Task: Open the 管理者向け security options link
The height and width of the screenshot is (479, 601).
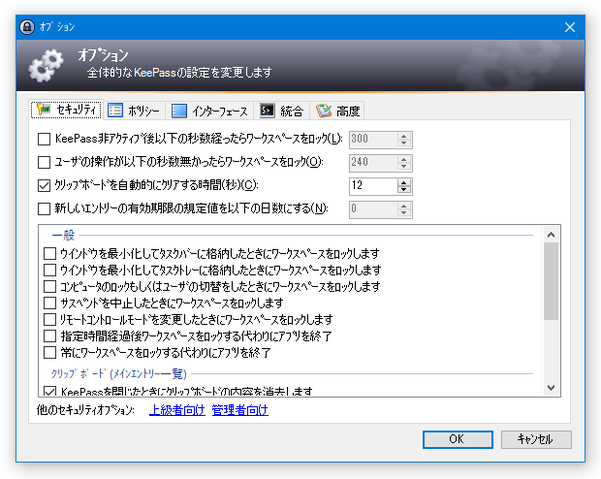Action: click(x=240, y=410)
